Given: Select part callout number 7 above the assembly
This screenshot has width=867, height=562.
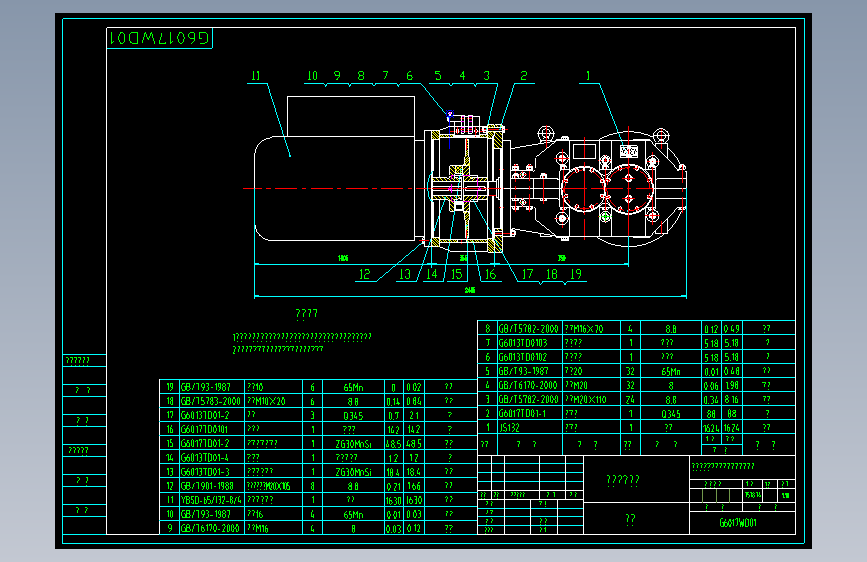Looking at the screenshot, I should coord(385,75).
